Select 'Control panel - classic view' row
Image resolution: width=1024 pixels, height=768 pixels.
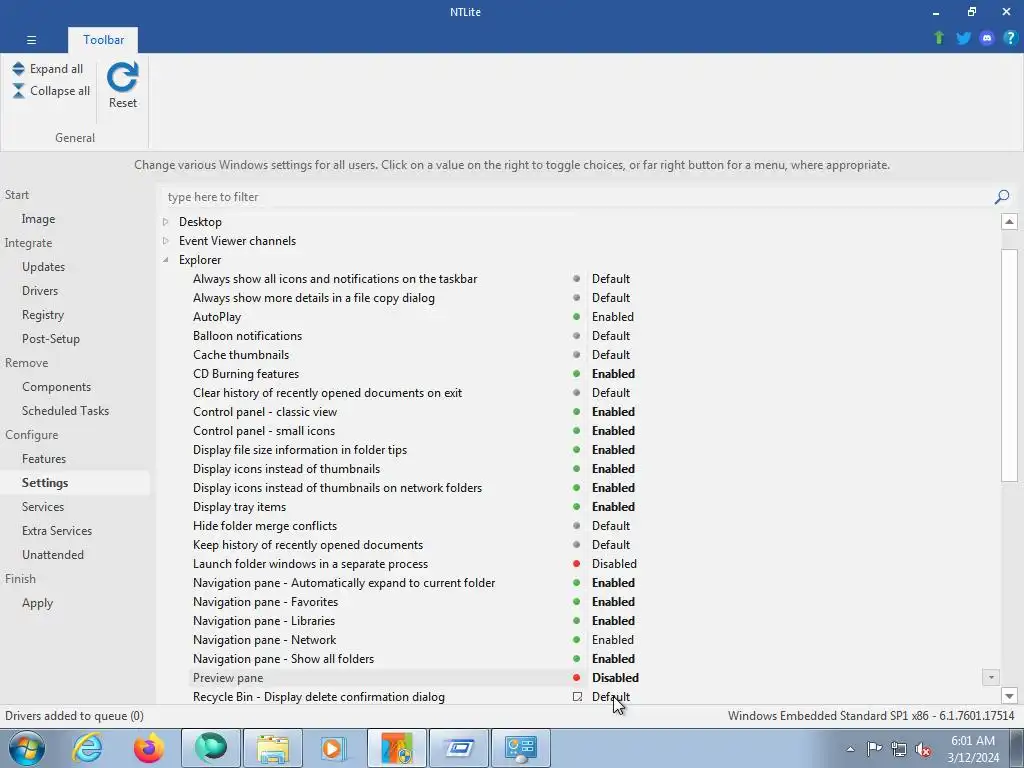[265, 412]
